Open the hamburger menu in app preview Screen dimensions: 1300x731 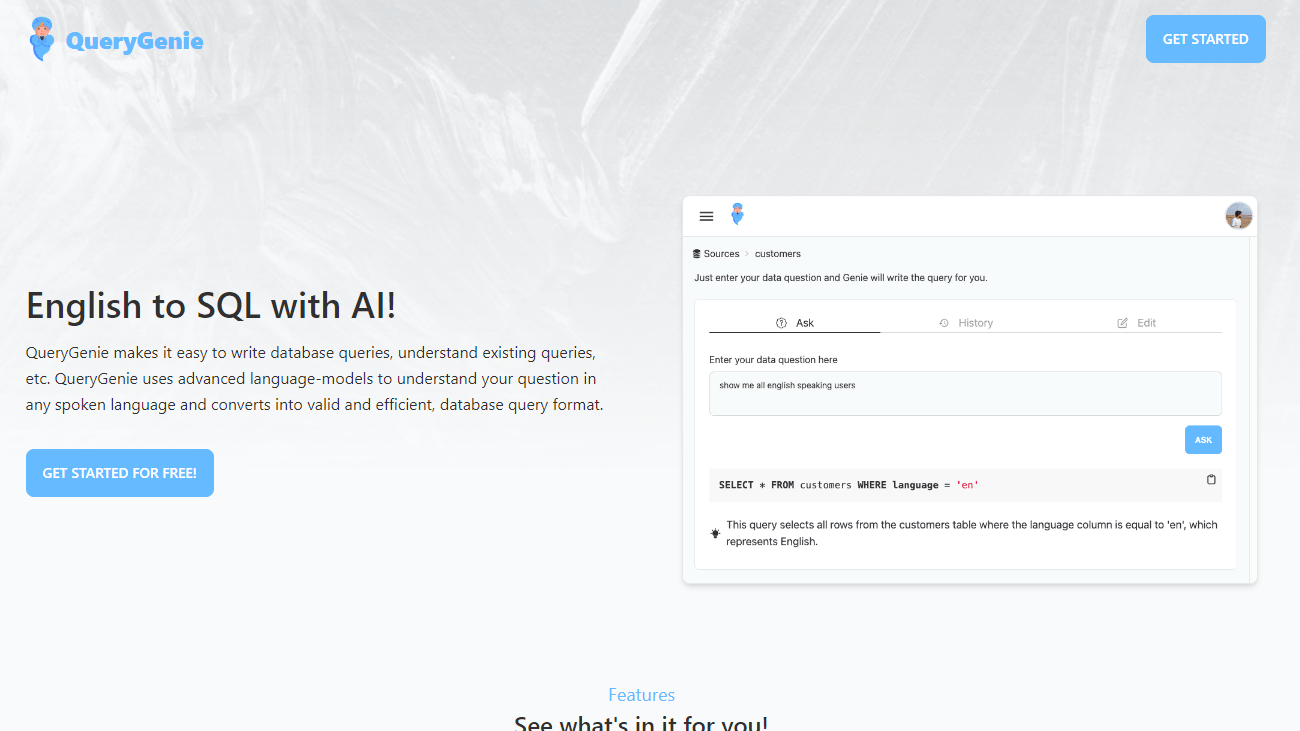pyautogui.click(x=706, y=216)
